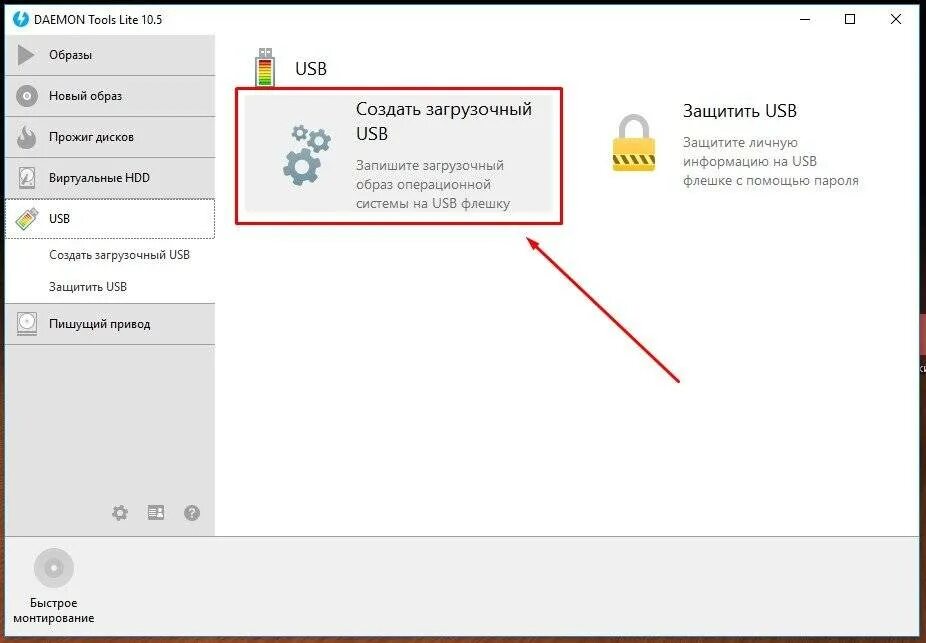Select the Новый образ menu label
Screen dimensions: 926x643
point(85,96)
